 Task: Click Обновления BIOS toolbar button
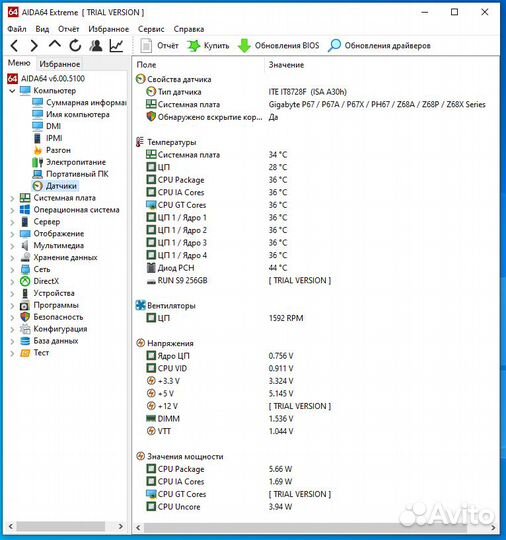pyautogui.click(x=279, y=45)
